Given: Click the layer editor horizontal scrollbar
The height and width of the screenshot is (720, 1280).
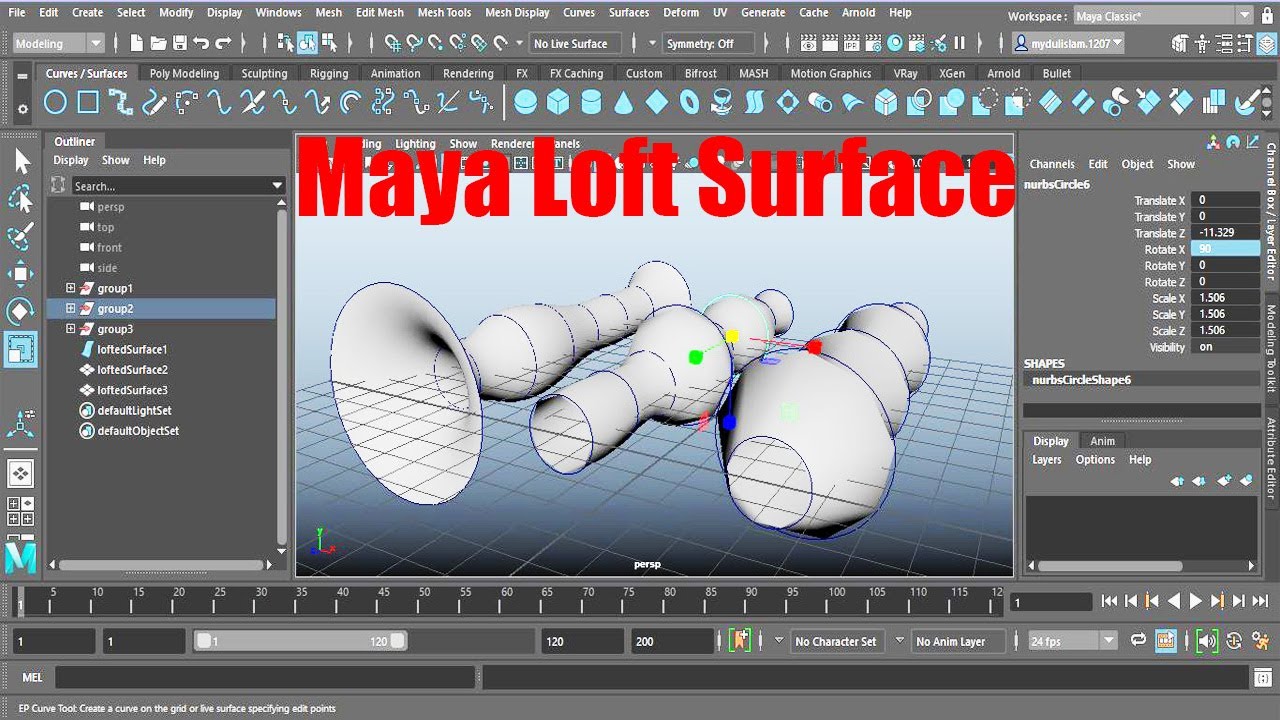Looking at the screenshot, I should pos(1110,566).
